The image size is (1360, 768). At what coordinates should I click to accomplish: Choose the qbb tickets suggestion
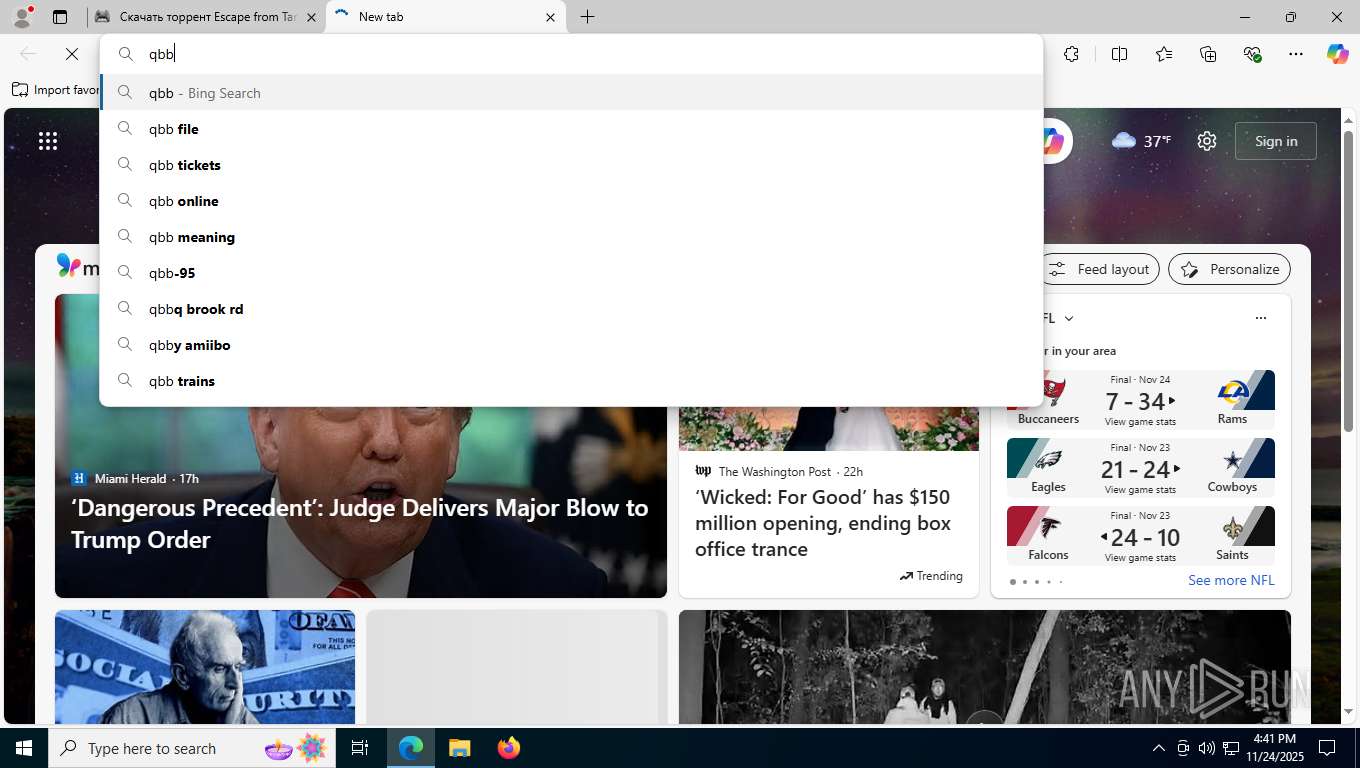[x=571, y=165]
